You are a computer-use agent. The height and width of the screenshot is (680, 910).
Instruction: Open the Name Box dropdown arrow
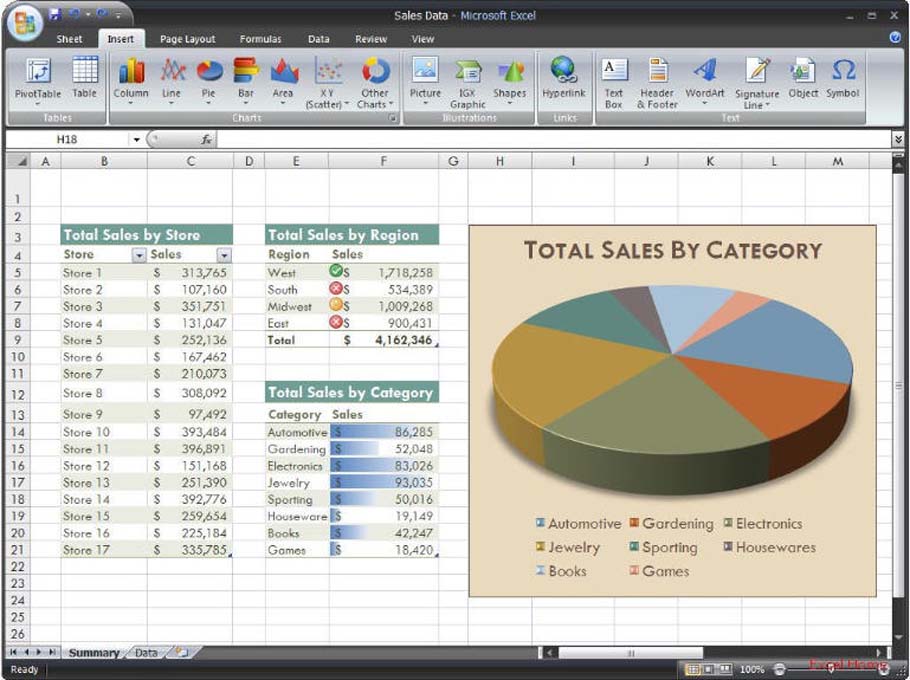click(138, 140)
